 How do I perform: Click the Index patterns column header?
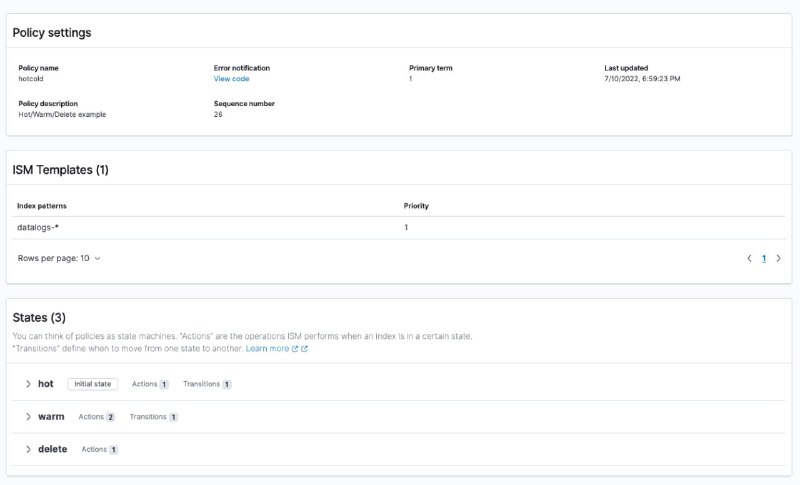click(42, 206)
